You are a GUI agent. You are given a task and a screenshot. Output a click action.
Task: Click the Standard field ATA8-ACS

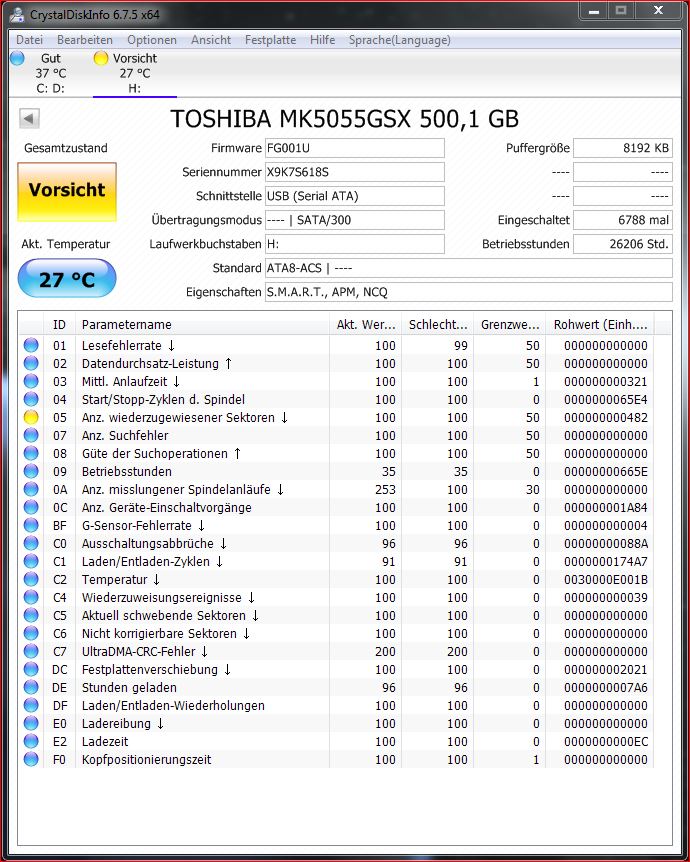coord(468,268)
